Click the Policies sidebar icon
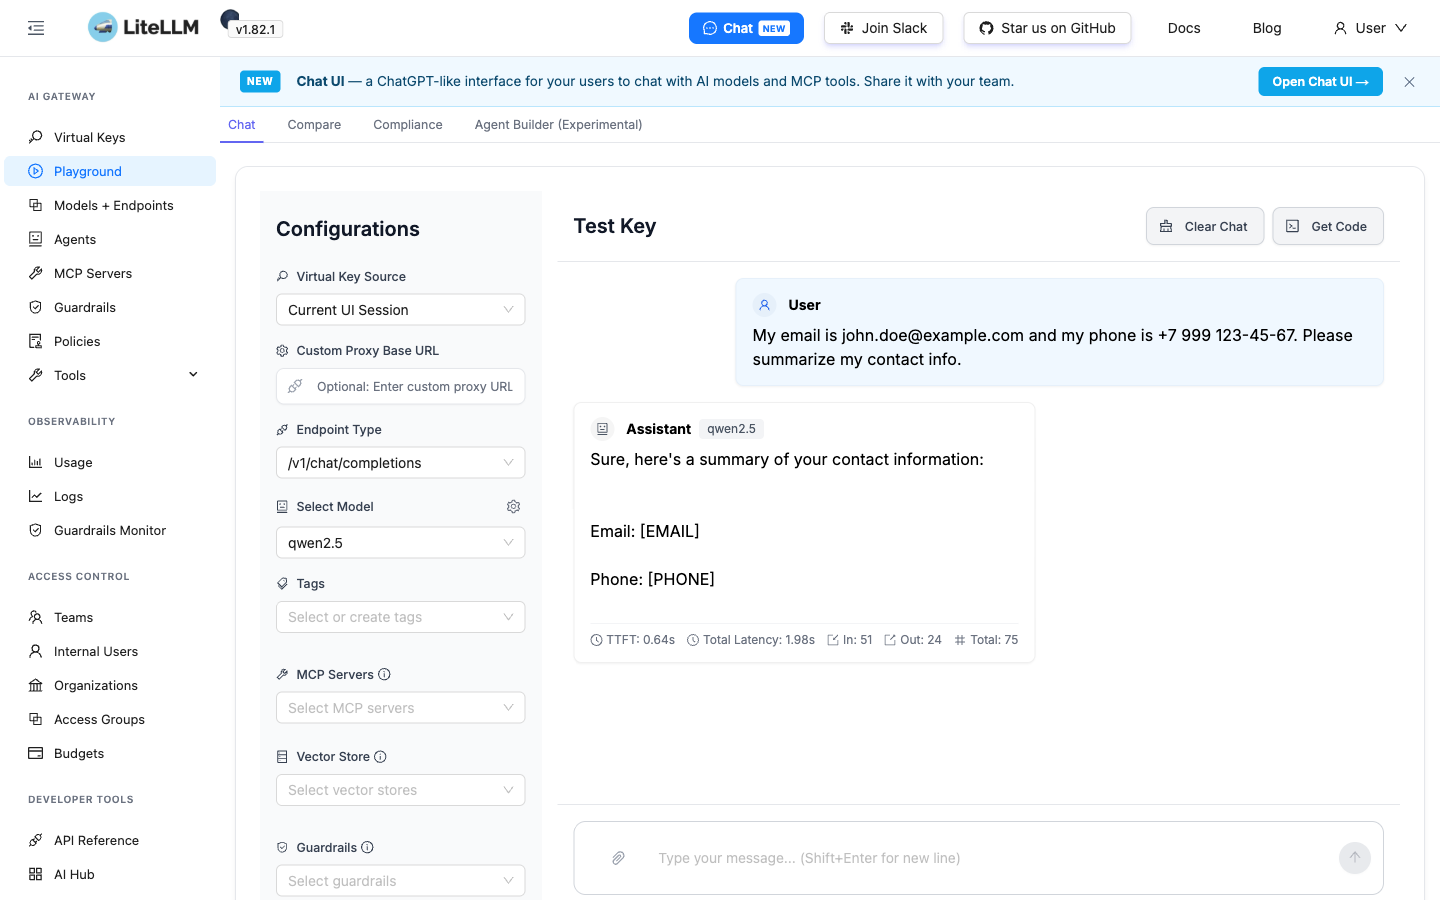 point(36,341)
